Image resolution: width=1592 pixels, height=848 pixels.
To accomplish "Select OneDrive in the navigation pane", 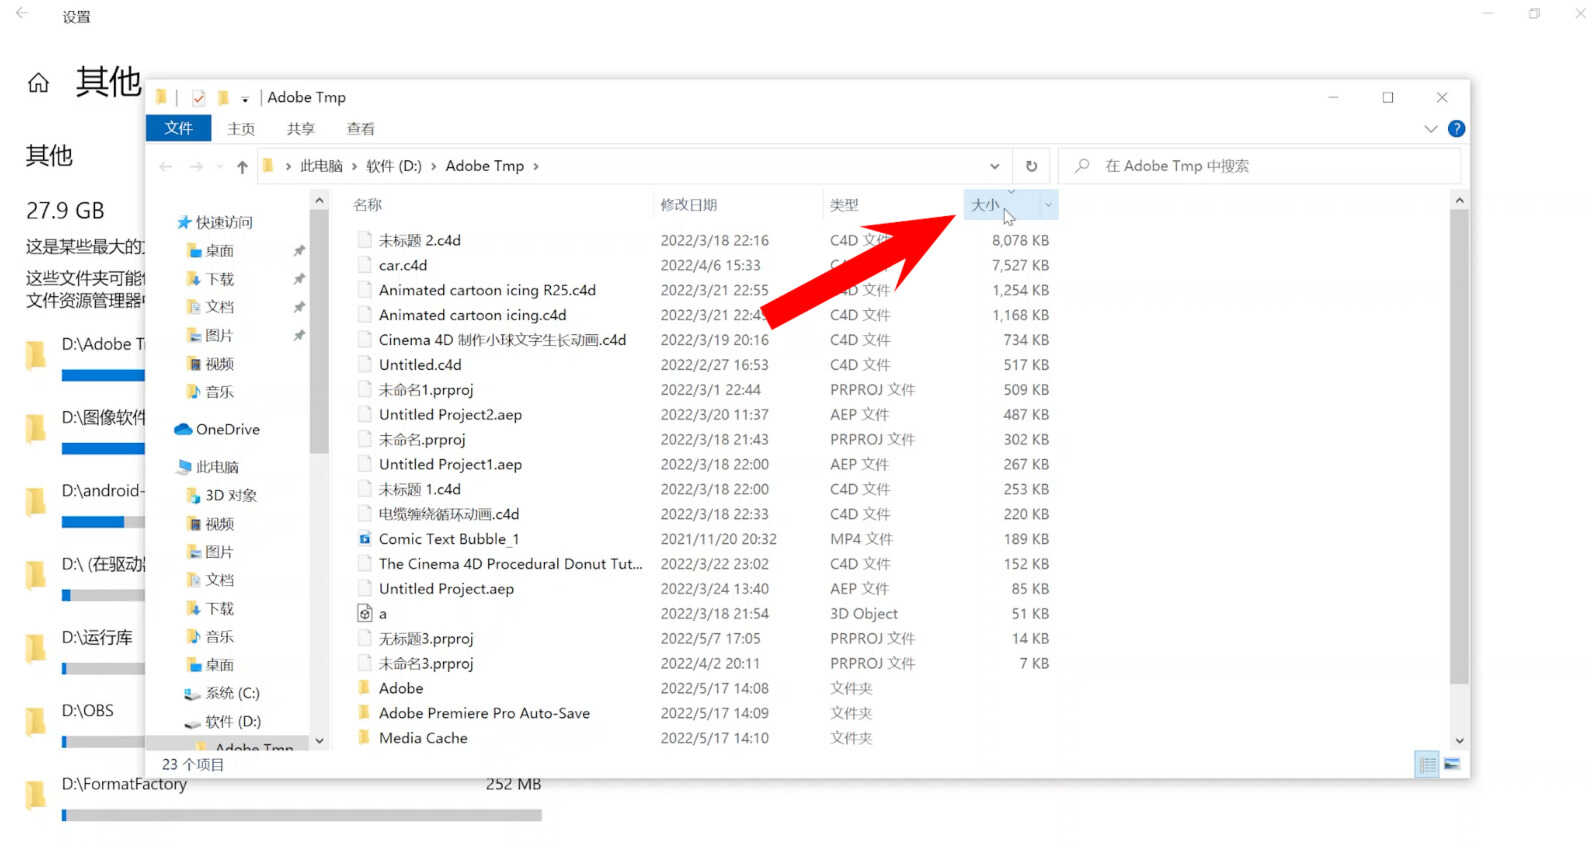I will tap(227, 429).
